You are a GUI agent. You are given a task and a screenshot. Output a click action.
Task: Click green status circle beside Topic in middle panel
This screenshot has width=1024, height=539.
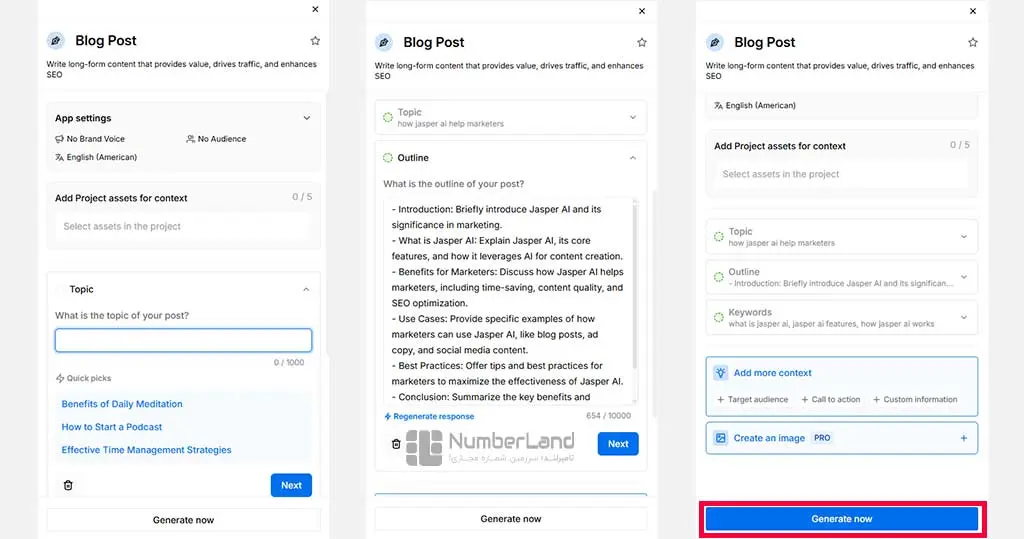click(x=388, y=118)
